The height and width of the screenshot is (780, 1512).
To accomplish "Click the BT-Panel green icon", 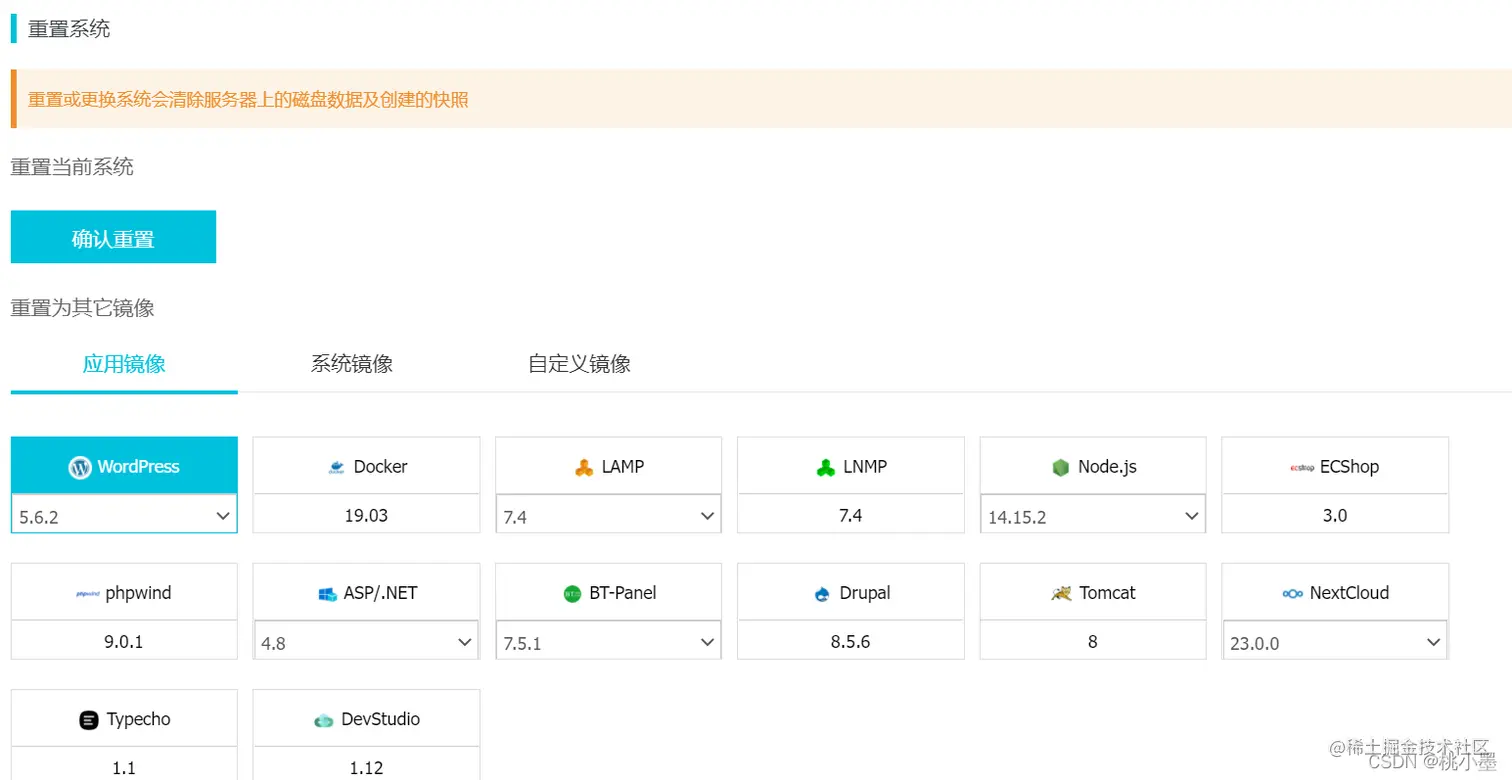I will click(572, 594).
